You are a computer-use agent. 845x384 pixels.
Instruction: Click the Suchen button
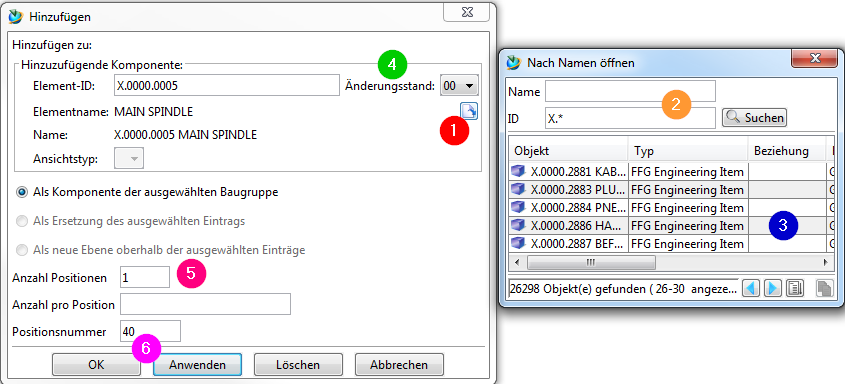[754, 117]
